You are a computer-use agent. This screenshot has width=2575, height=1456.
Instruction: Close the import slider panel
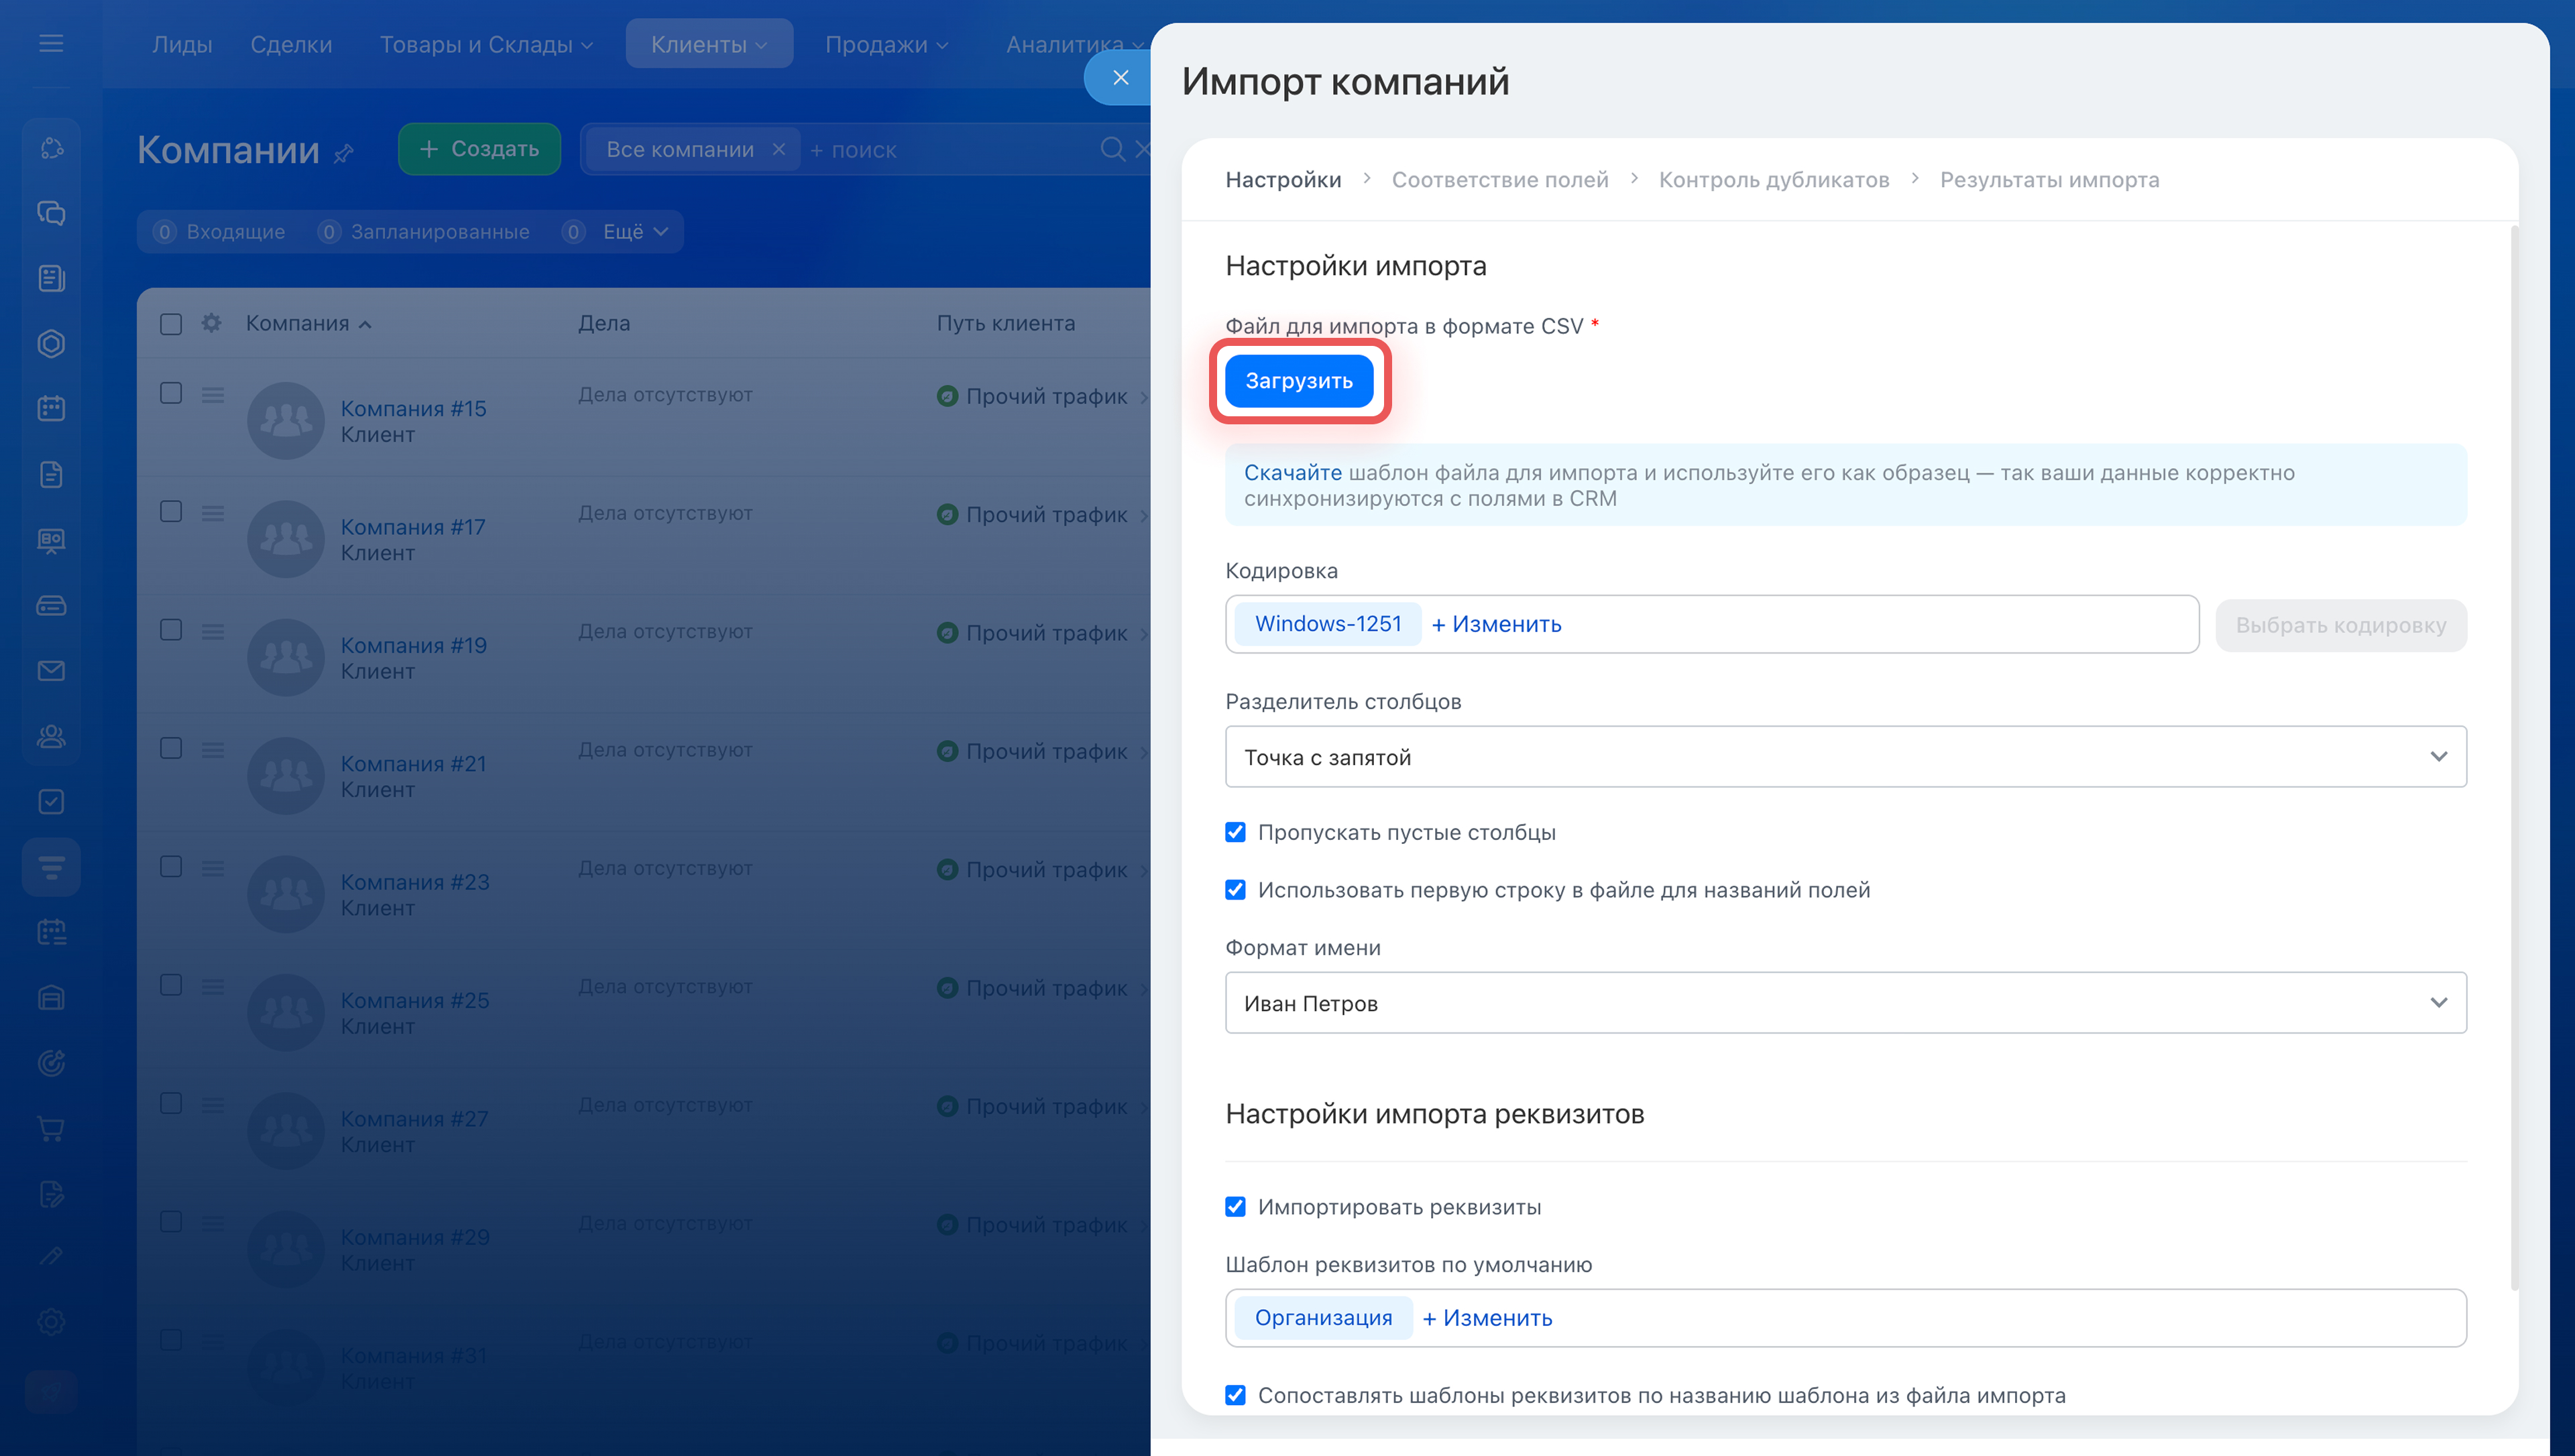point(1120,77)
